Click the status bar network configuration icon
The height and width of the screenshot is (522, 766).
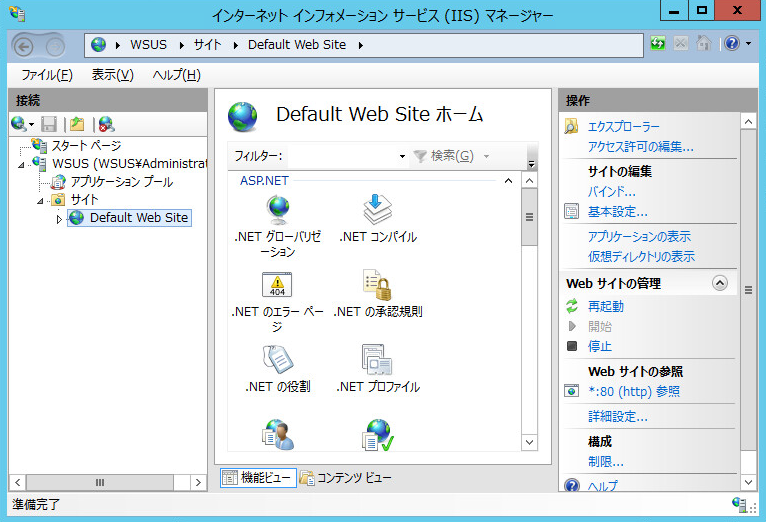click(739, 504)
